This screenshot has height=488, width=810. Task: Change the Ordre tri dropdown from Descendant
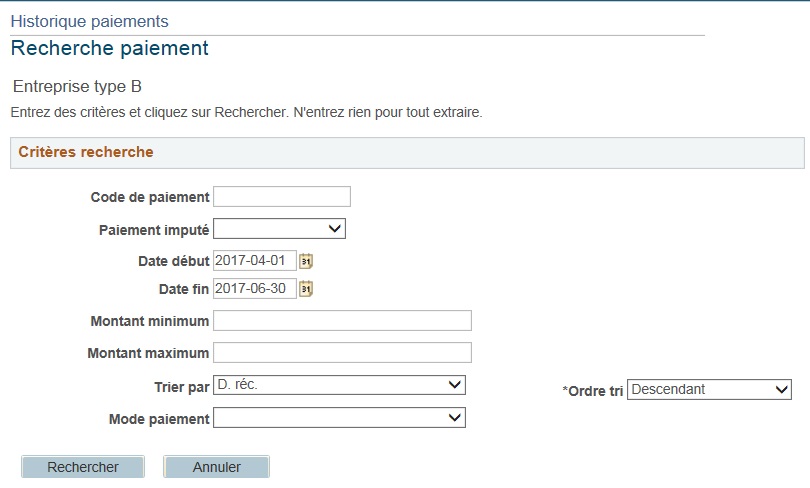[x=709, y=389]
